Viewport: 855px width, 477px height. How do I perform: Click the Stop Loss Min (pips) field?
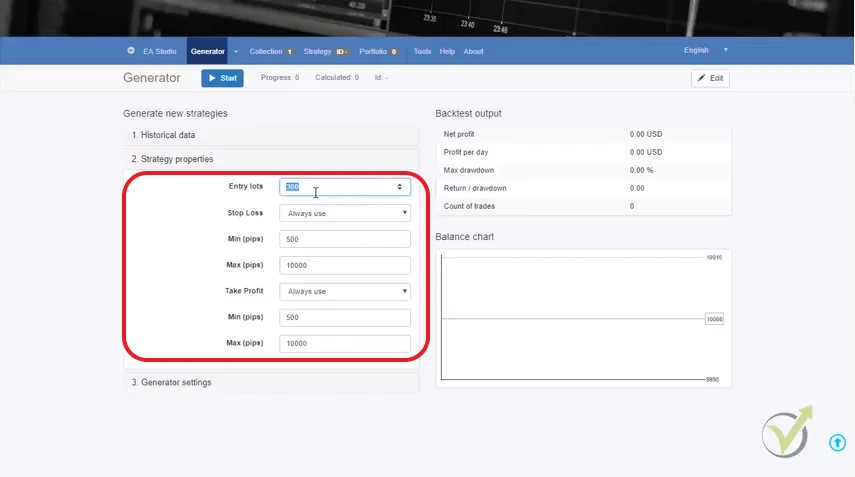tap(345, 239)
